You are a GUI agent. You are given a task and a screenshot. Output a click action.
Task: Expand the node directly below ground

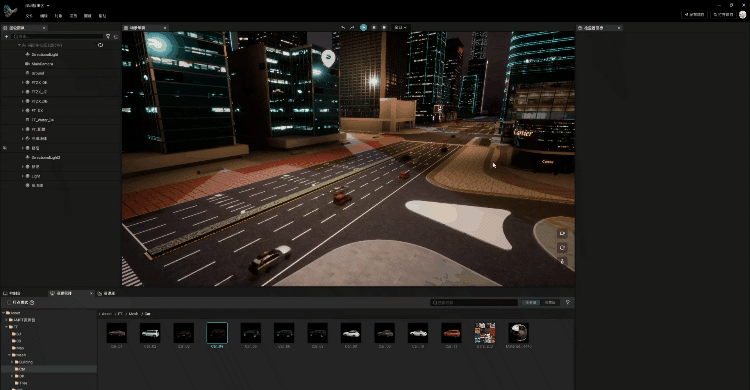point(23,82)
